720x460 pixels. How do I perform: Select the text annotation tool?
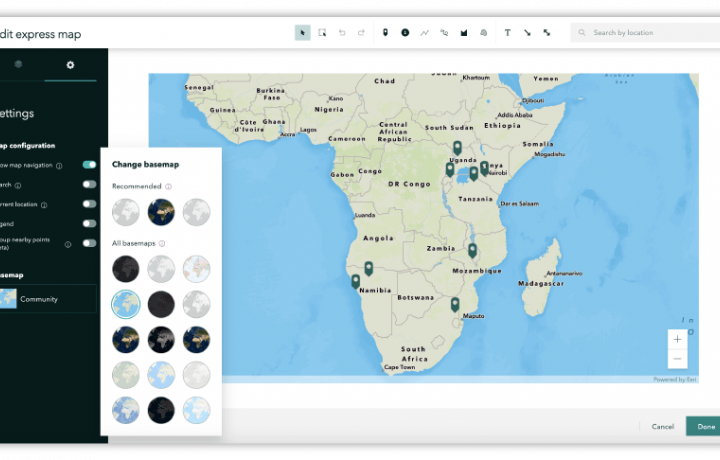coord(507,33)
